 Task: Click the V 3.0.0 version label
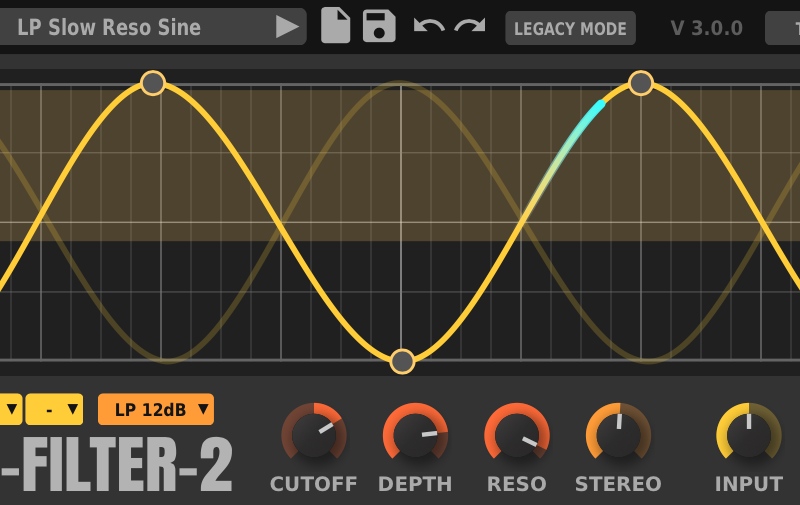[x=706, y=28]
